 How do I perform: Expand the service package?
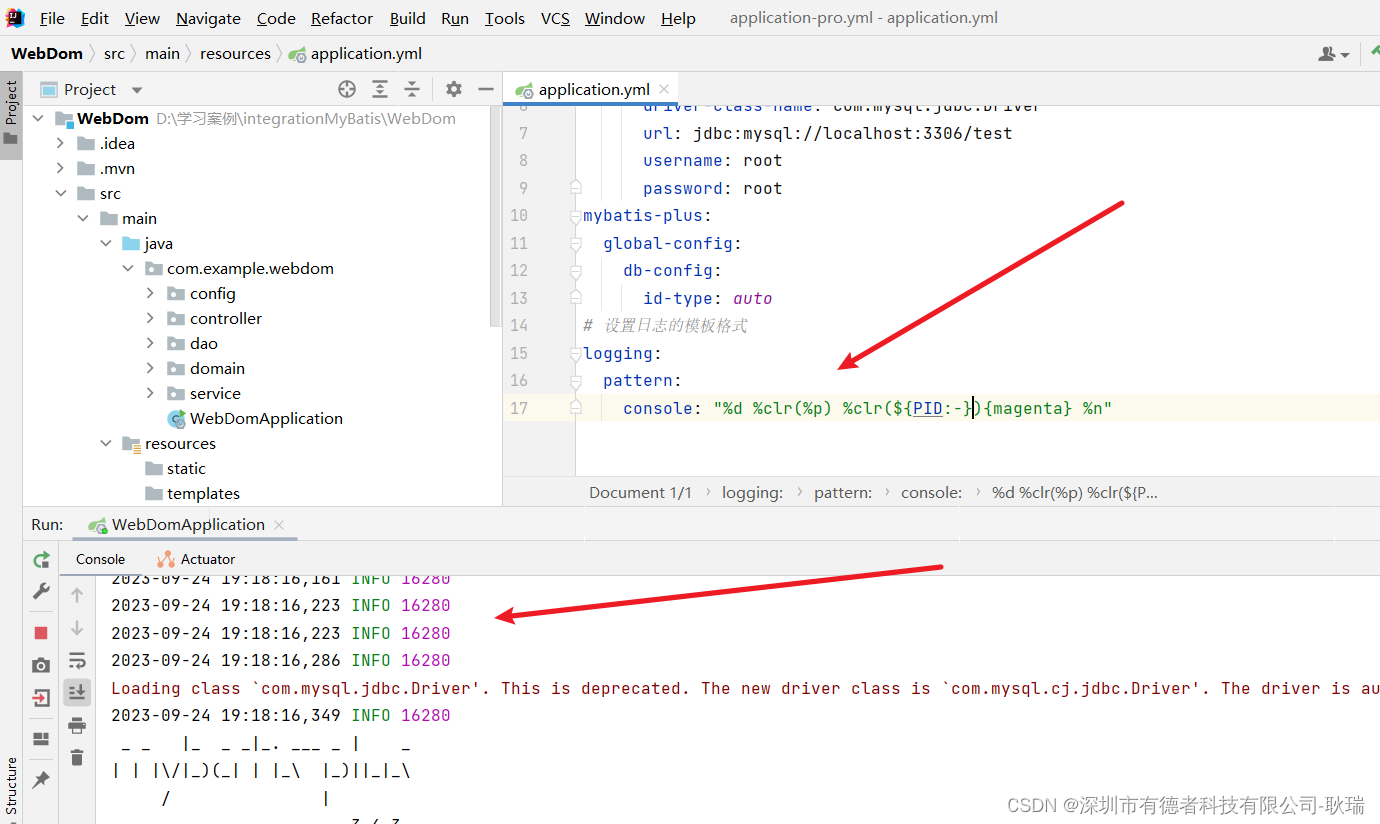point(150,393)
